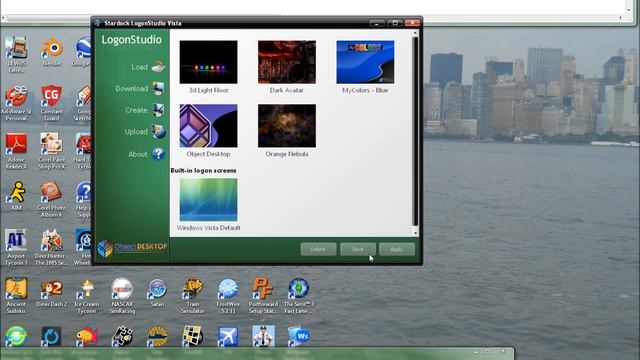Launch Train Simulator from desktop
Image resolution: width=640 pixels, height=360 pixels.
[x=193, y=296]
